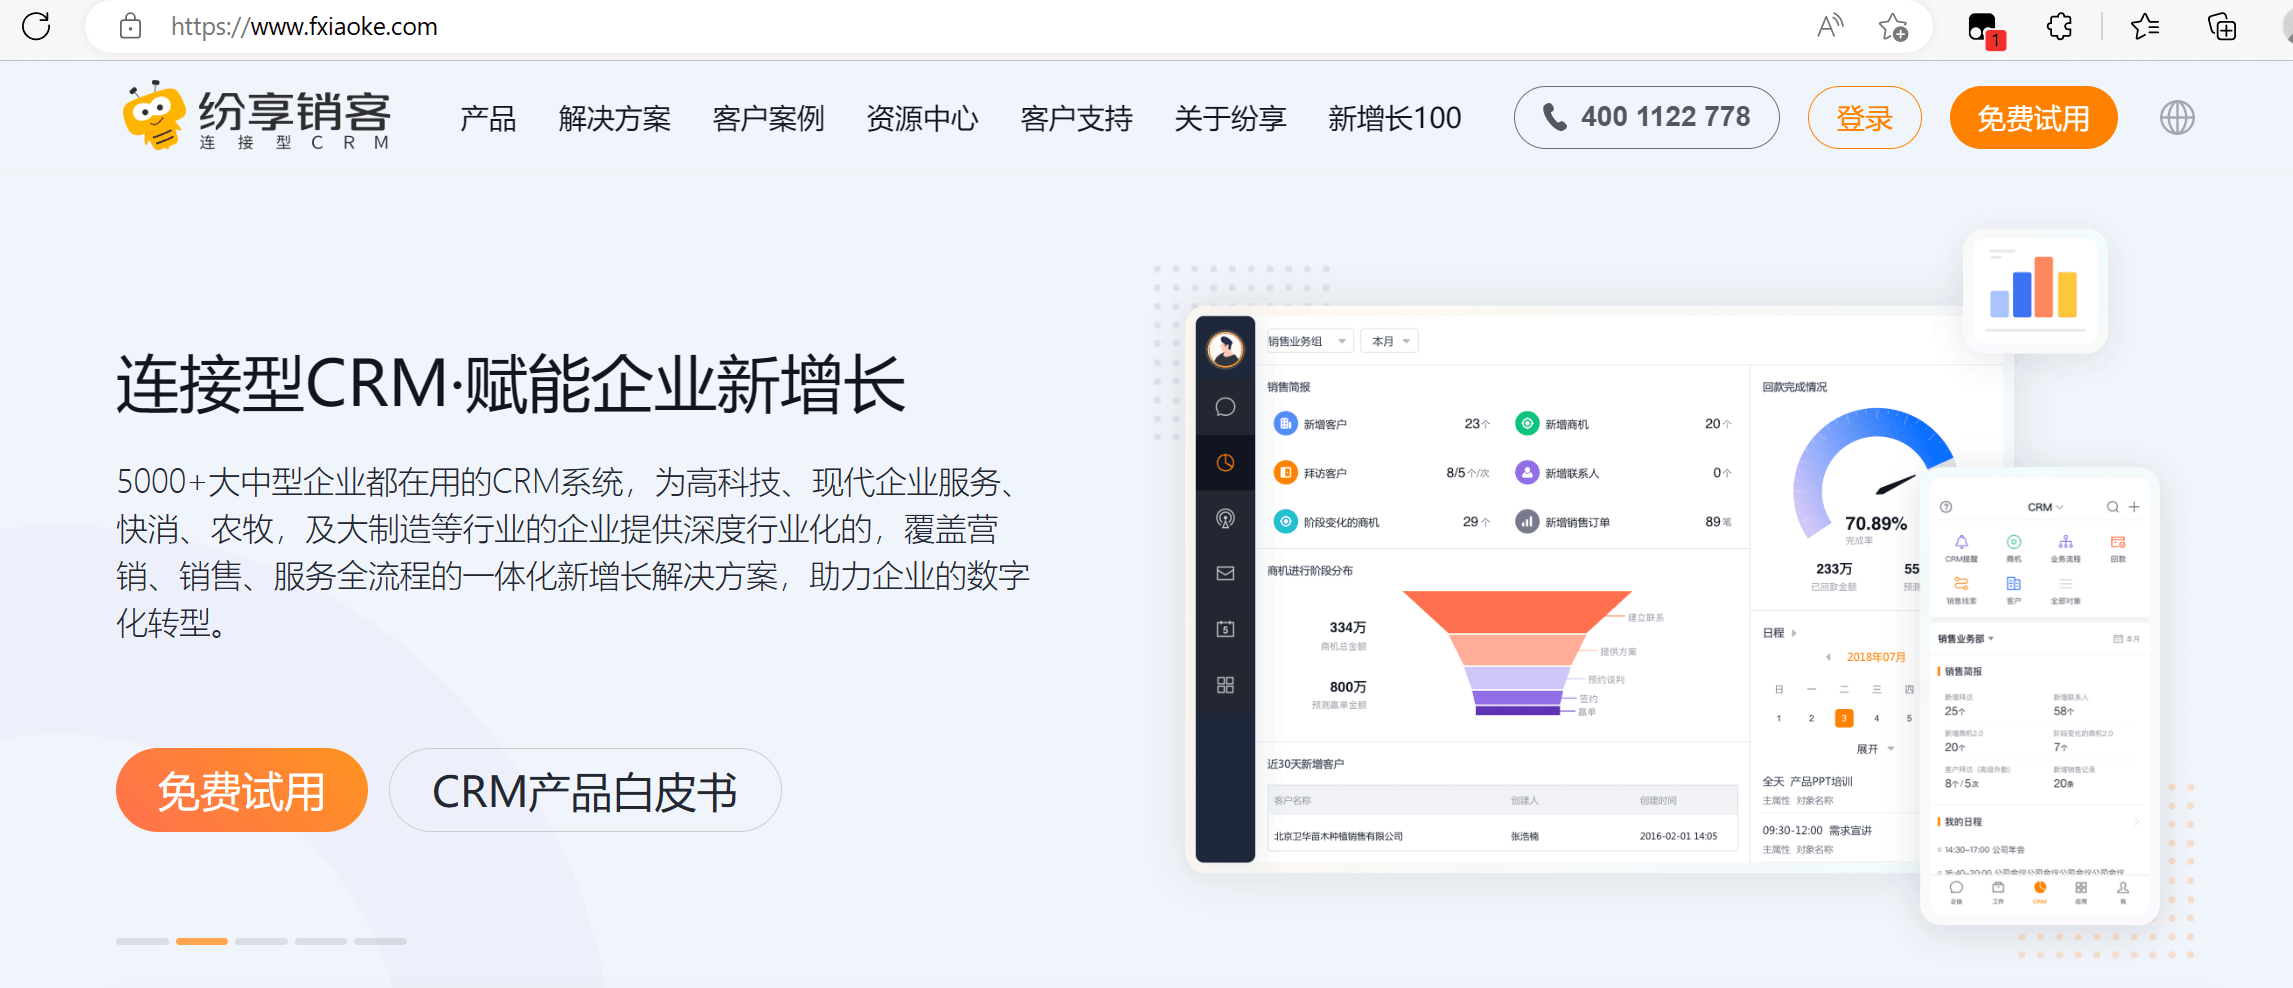Screen dimensions: 2293x988
Task: Open the 解决方案 menu item
Action: 614,118
